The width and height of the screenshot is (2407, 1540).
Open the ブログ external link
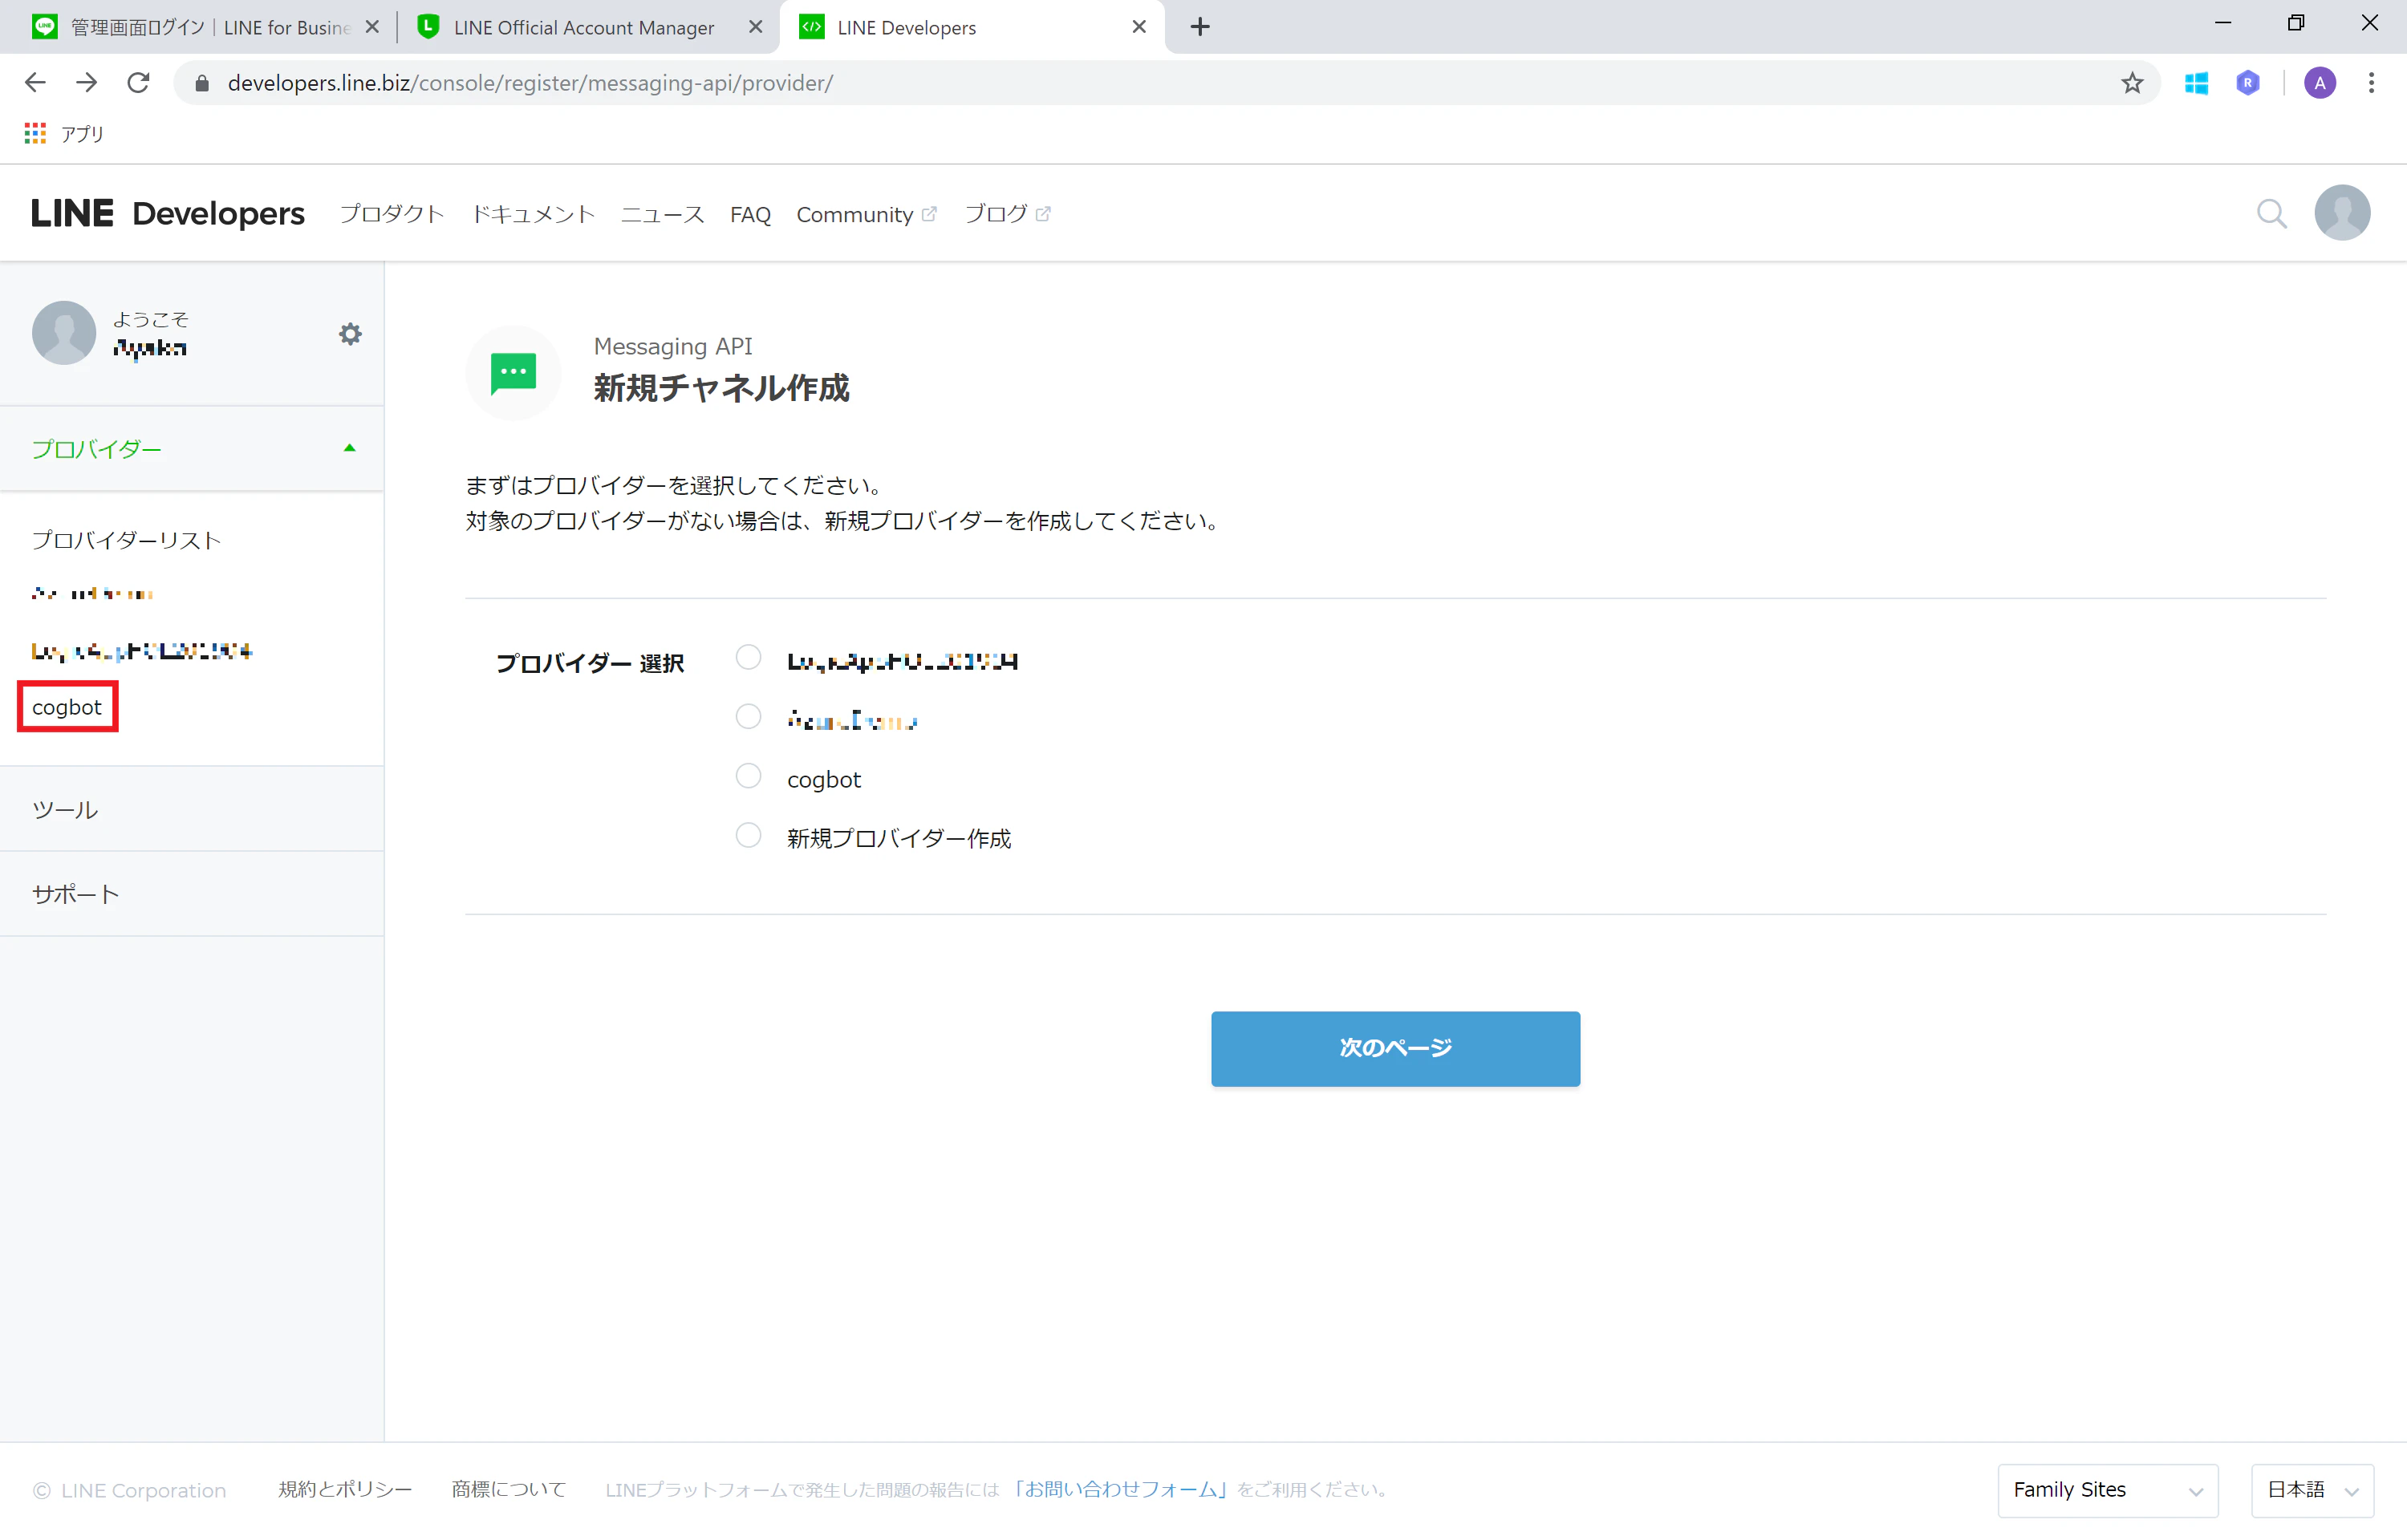pyautogui.click(x=1007, y=214)
